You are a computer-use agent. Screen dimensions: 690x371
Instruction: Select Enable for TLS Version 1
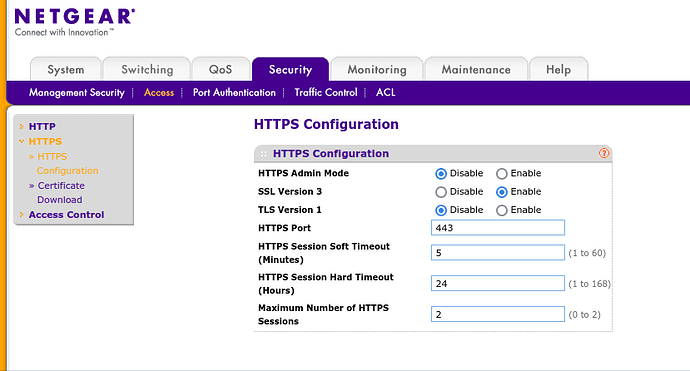pos(502,210)
